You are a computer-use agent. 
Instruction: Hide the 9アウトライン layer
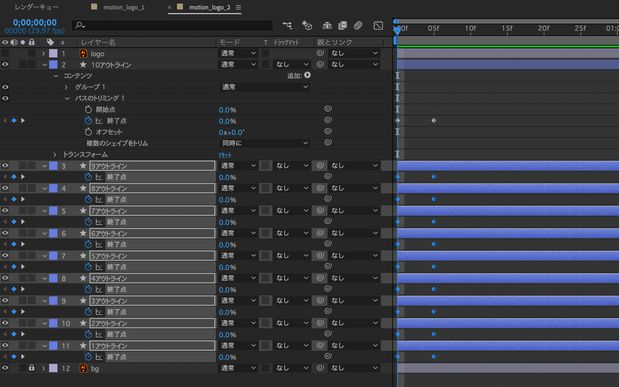pyautogui.click(x=5, y=165)
